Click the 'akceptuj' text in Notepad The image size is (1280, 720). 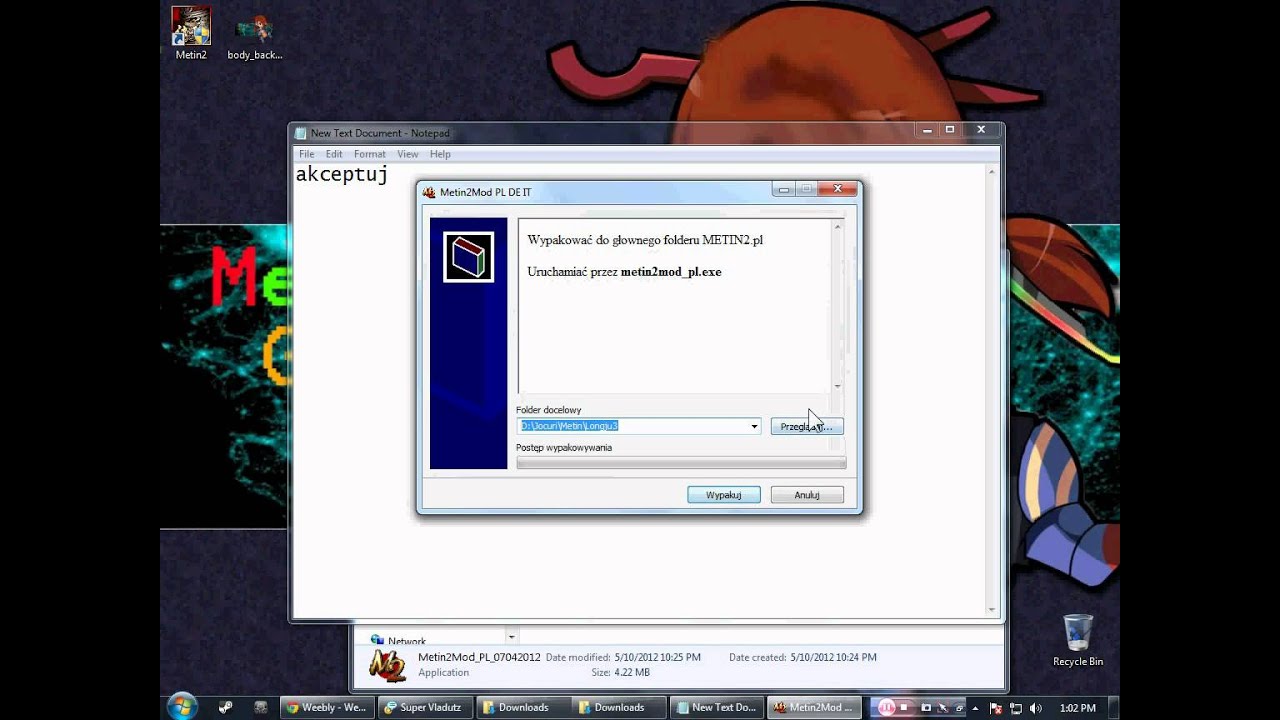[x=341, y=175]
